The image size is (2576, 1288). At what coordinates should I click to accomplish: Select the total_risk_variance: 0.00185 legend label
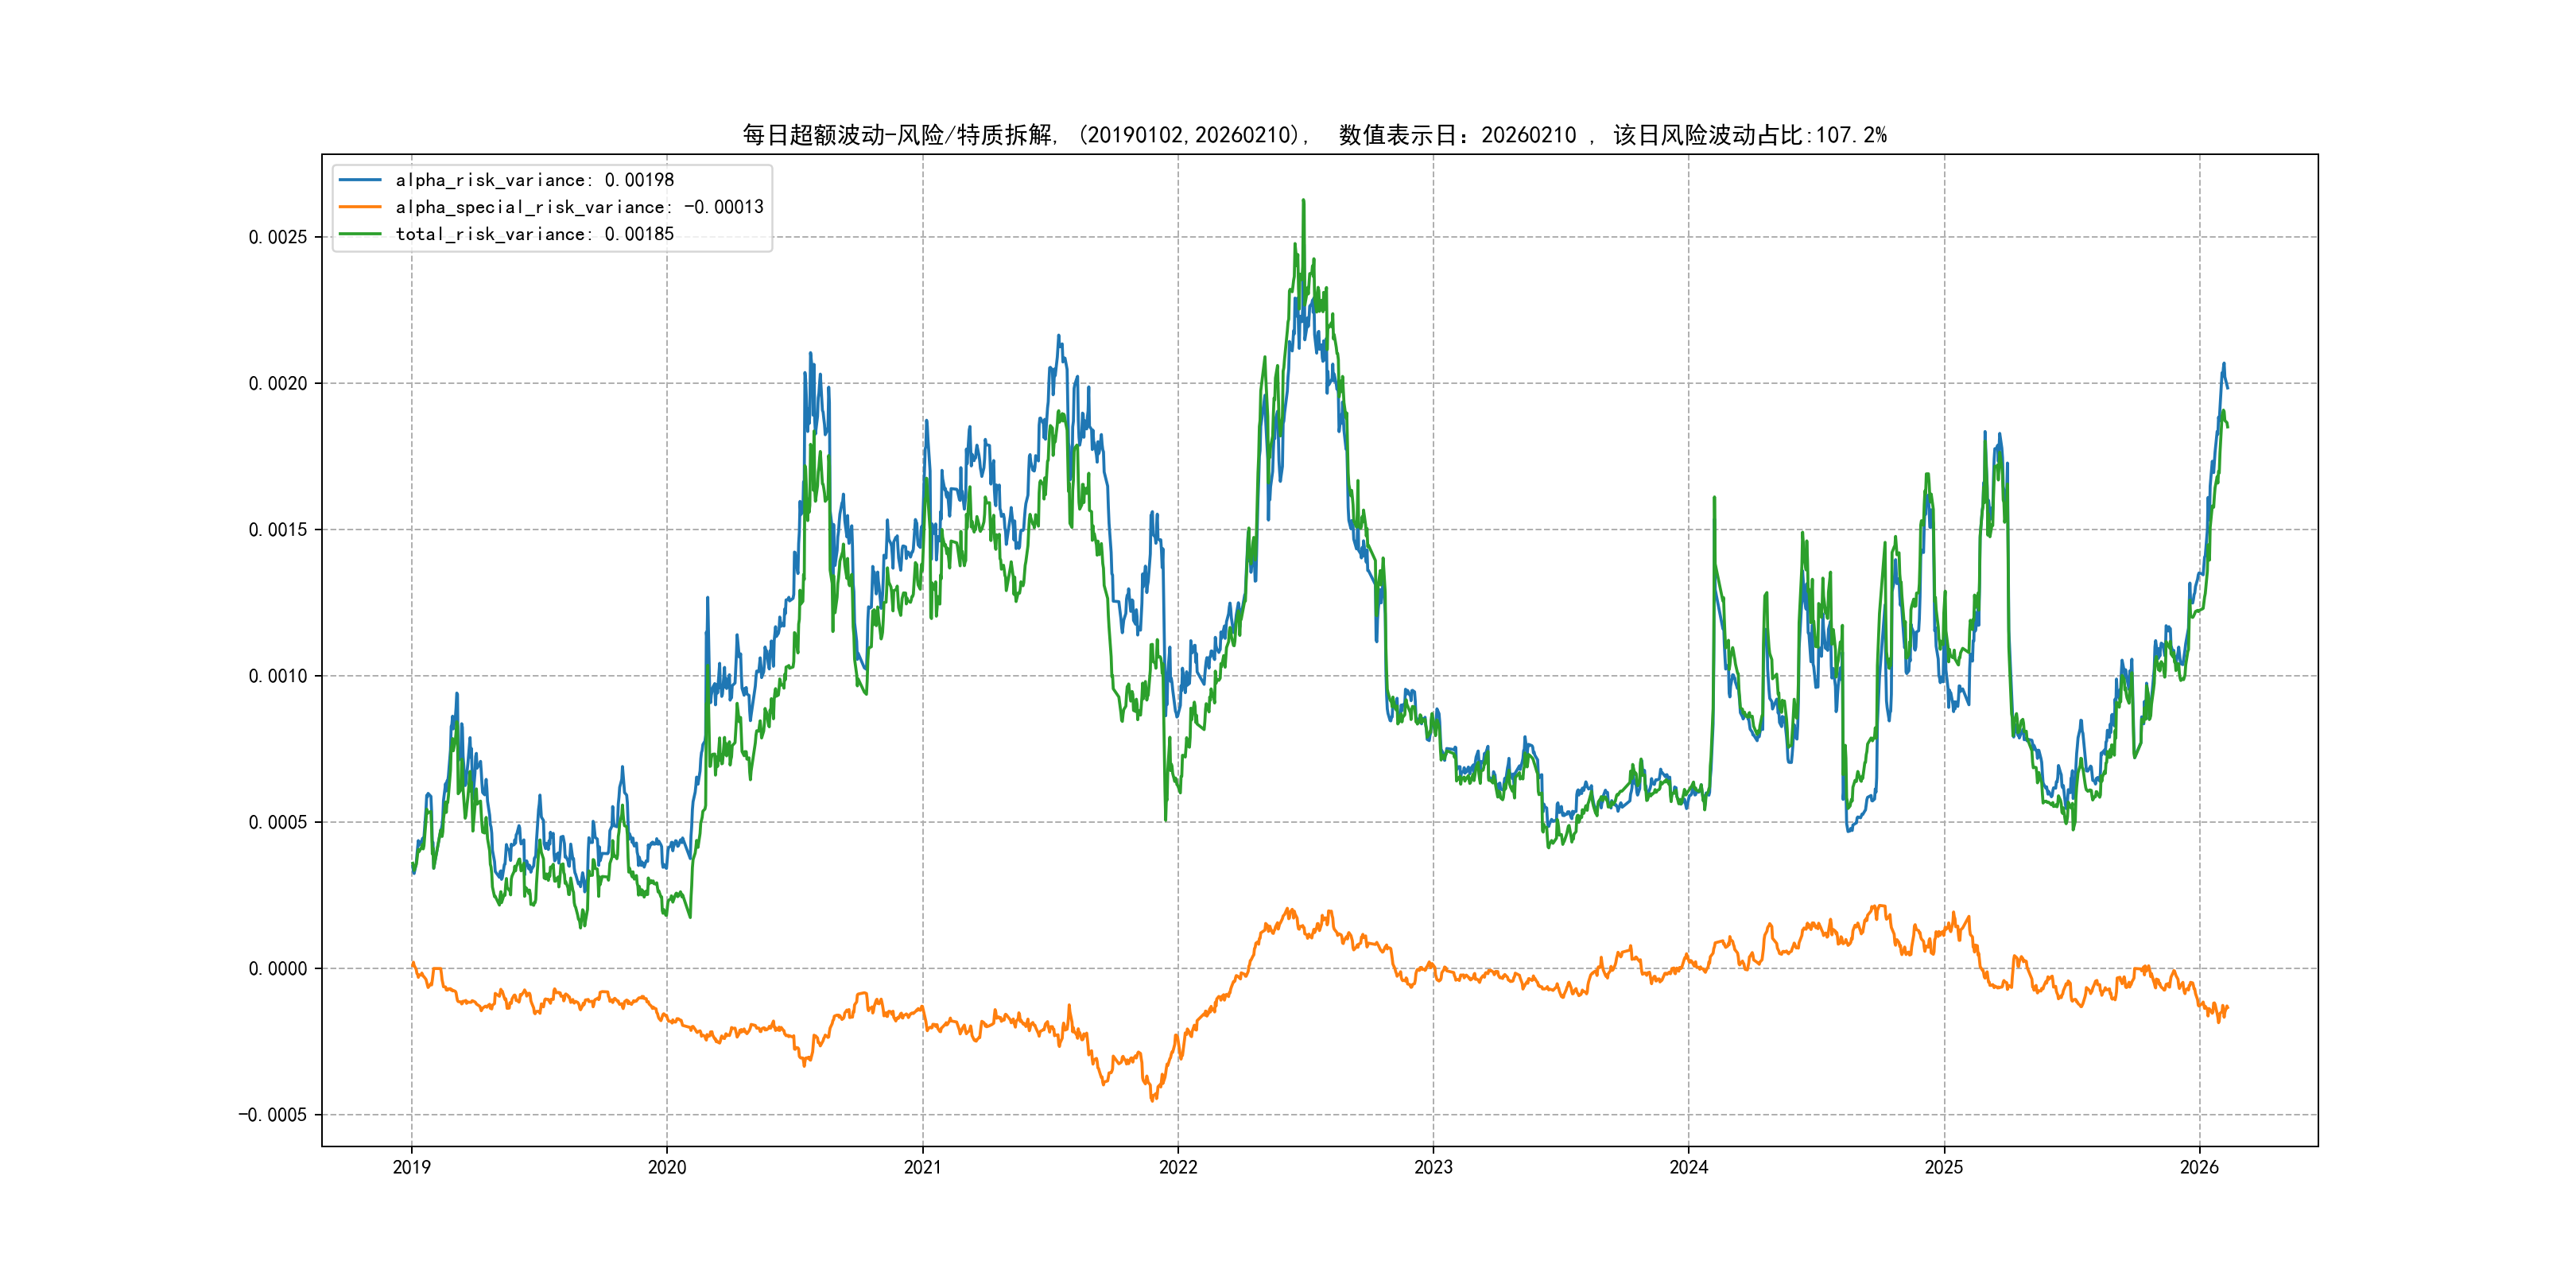point(534,234)
